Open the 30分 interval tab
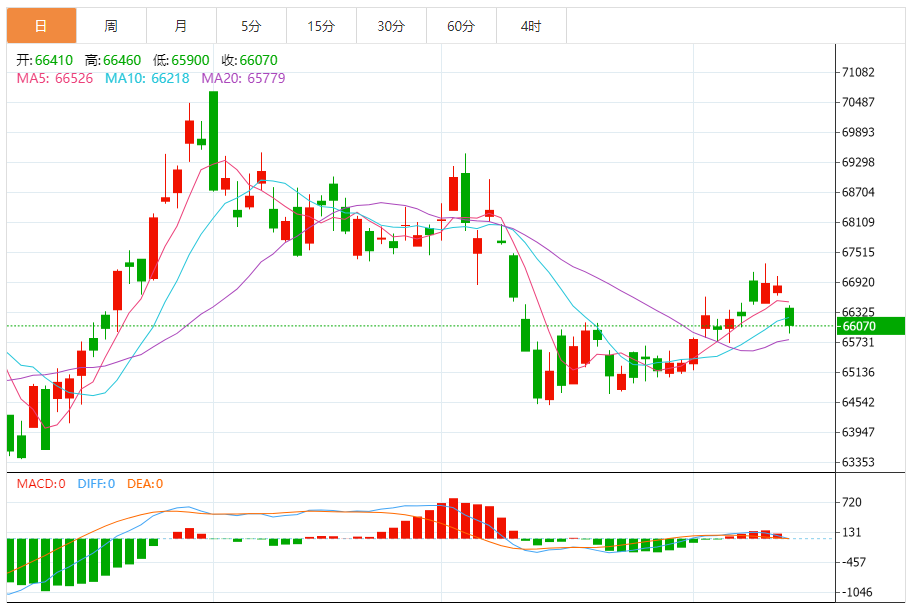Image resolution: width=912 pixels, height=603 pixels. 391,26
